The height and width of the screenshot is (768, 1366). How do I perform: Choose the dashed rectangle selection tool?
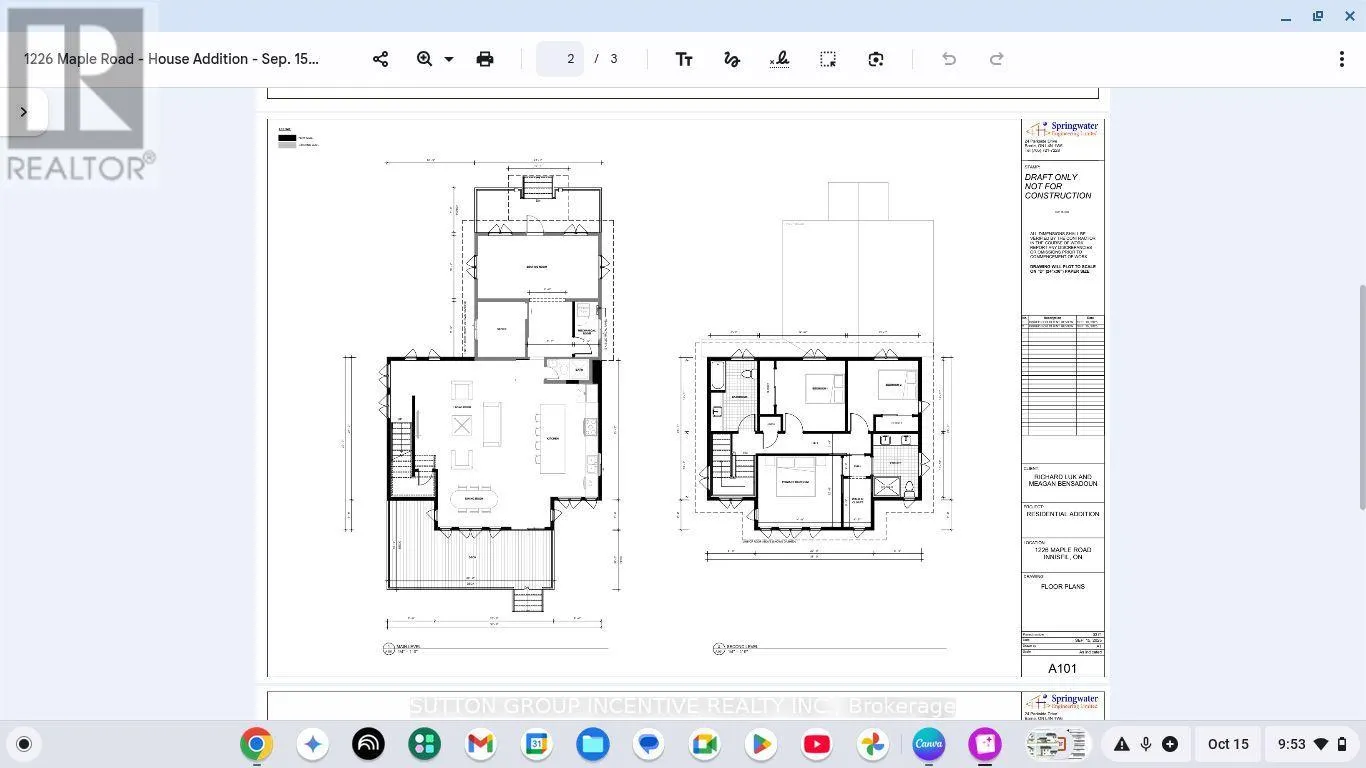point(828,59)
